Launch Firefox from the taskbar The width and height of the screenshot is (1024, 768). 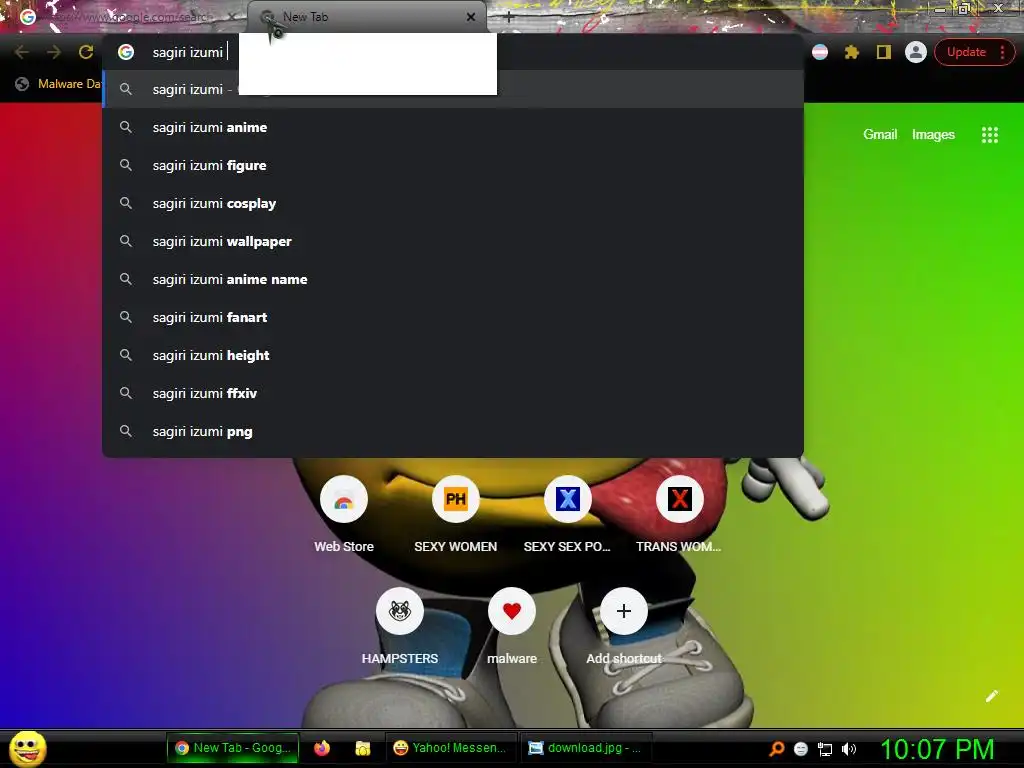(322, 748)
